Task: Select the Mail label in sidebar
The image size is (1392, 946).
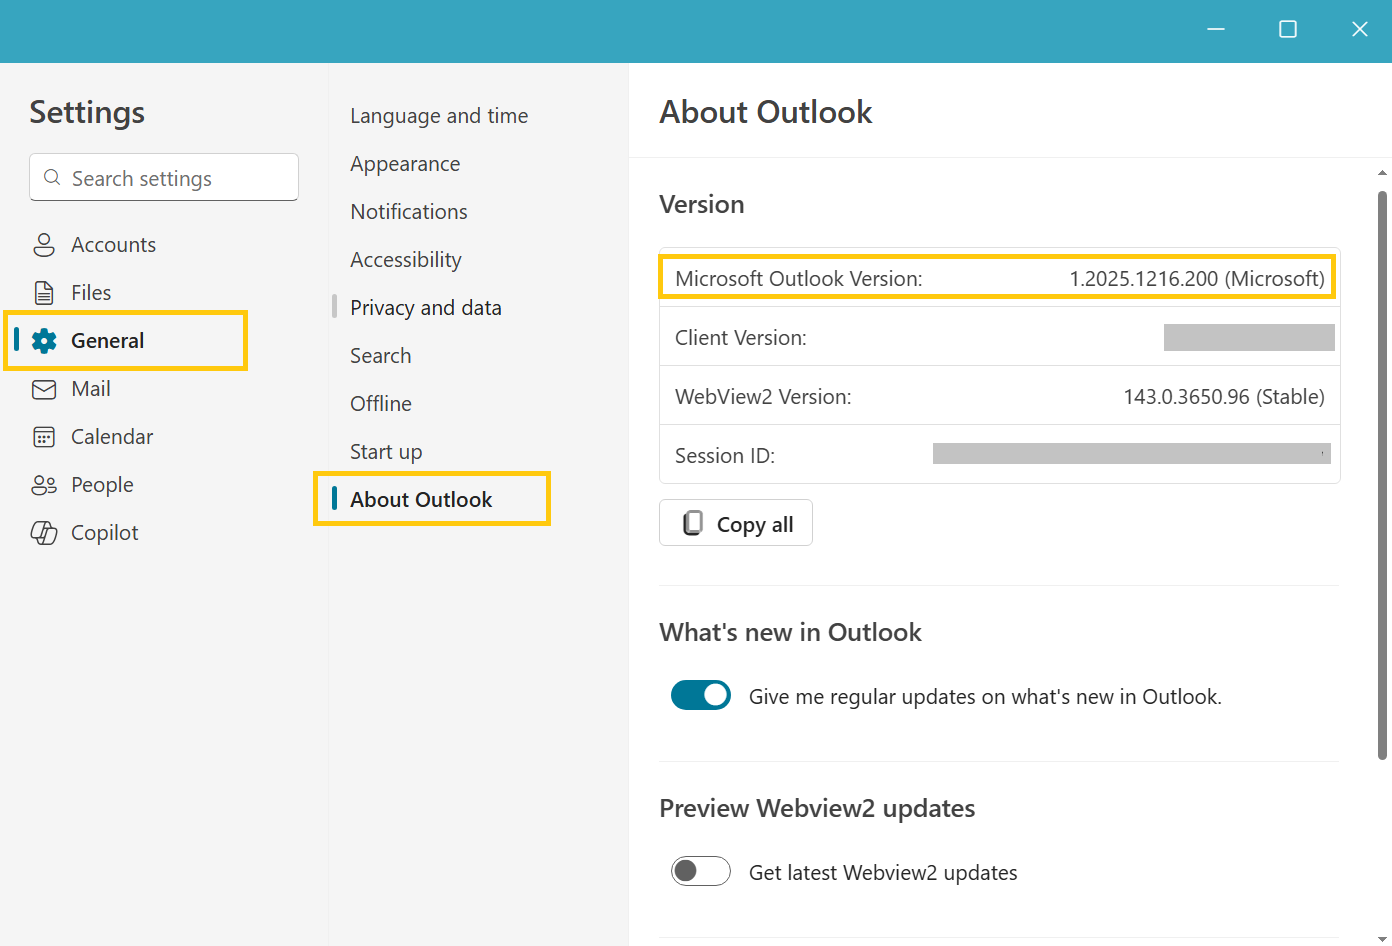Action: 91,389
